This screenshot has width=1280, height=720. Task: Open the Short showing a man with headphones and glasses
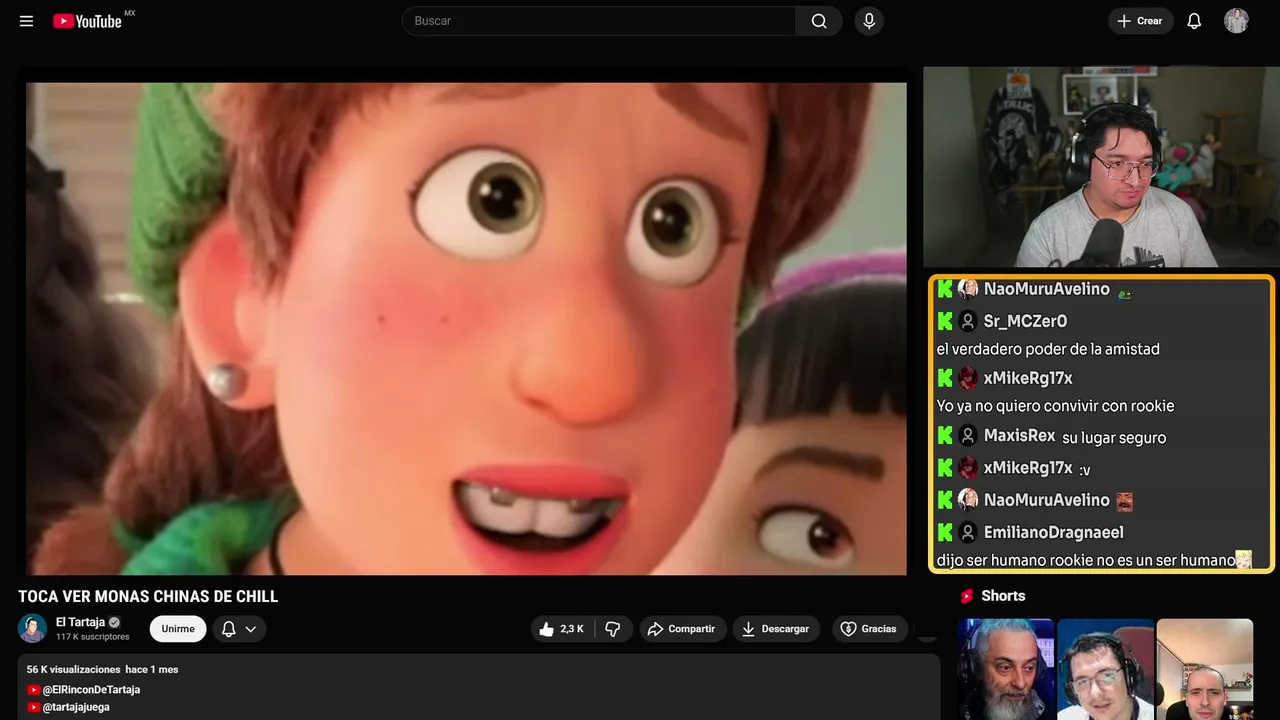(x=1105, y=669)
